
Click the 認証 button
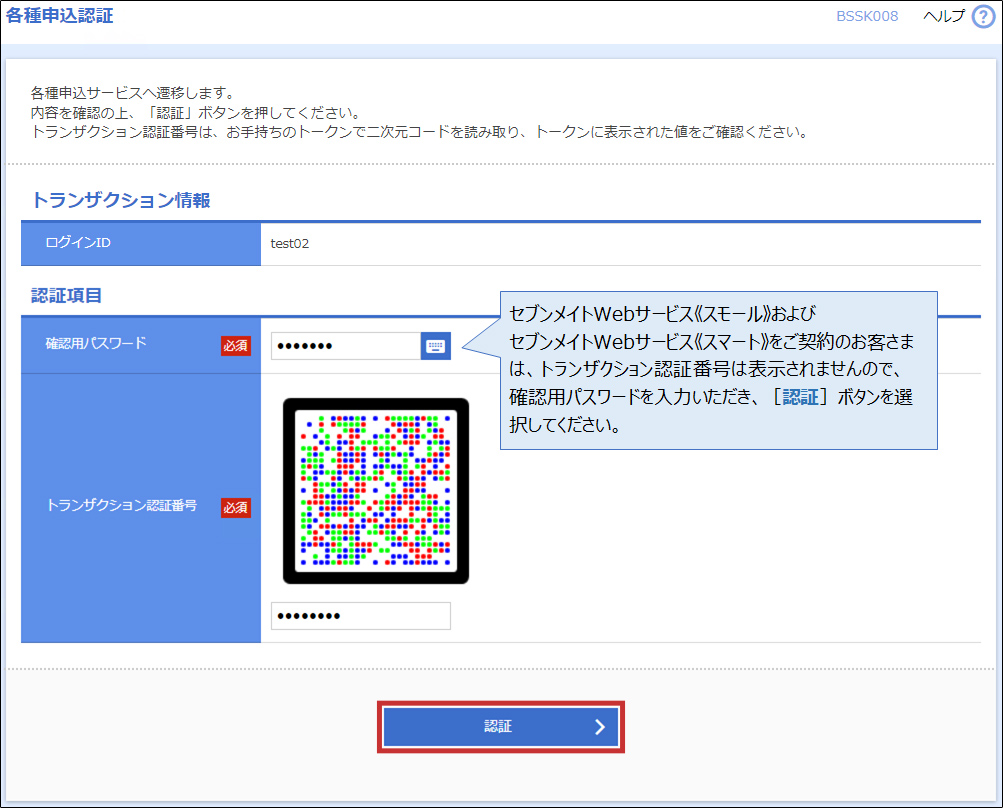500,727
